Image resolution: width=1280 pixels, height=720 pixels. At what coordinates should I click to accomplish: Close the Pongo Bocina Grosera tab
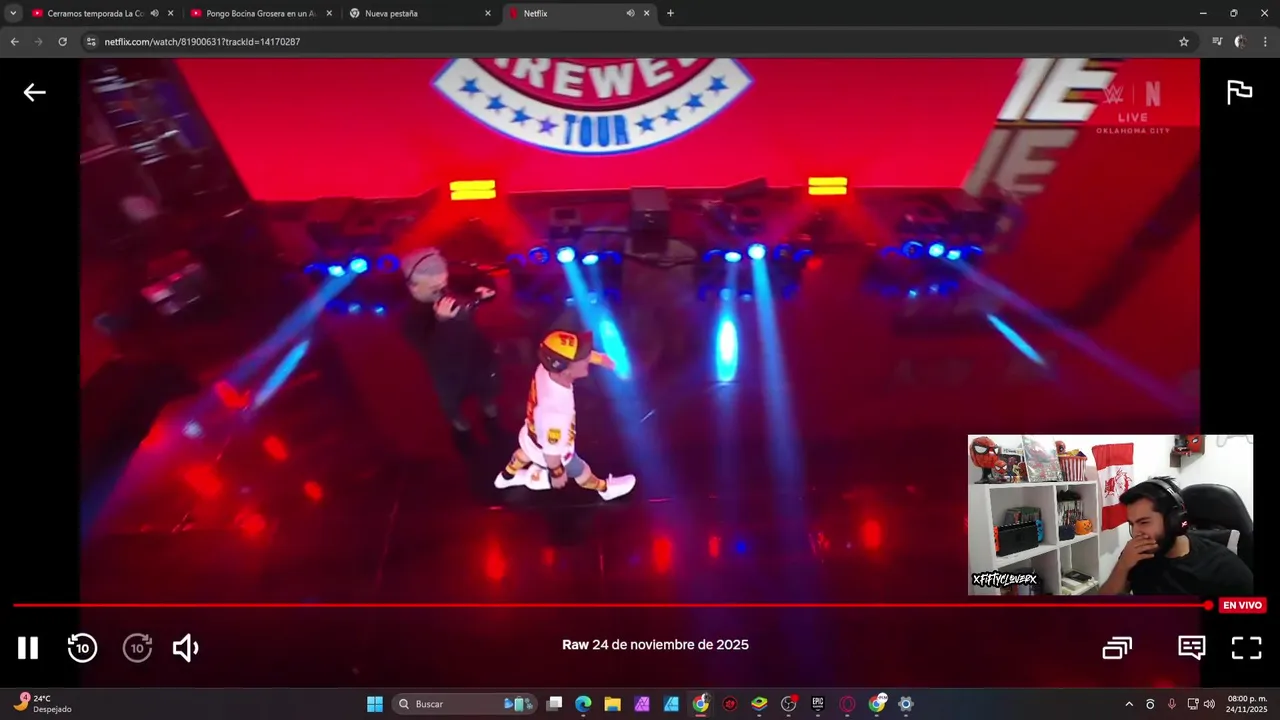(x=329, y=13)
